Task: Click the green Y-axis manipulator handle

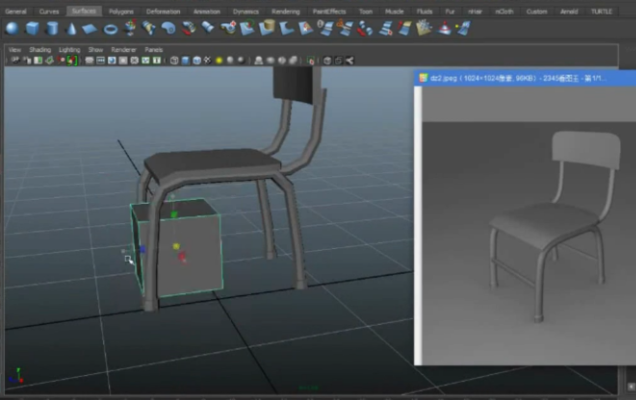Action: tap(173, 215)
